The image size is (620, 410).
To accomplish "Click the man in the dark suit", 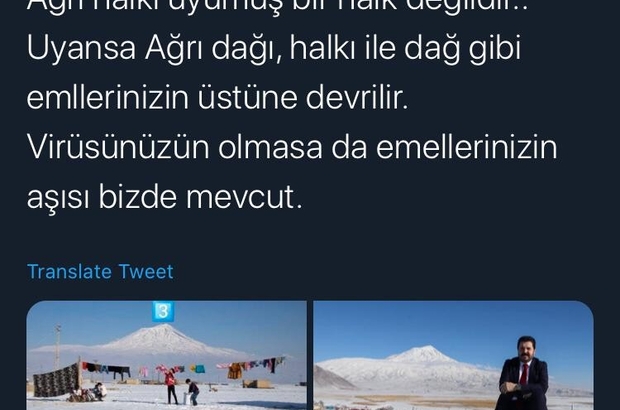I will point(522,374).
